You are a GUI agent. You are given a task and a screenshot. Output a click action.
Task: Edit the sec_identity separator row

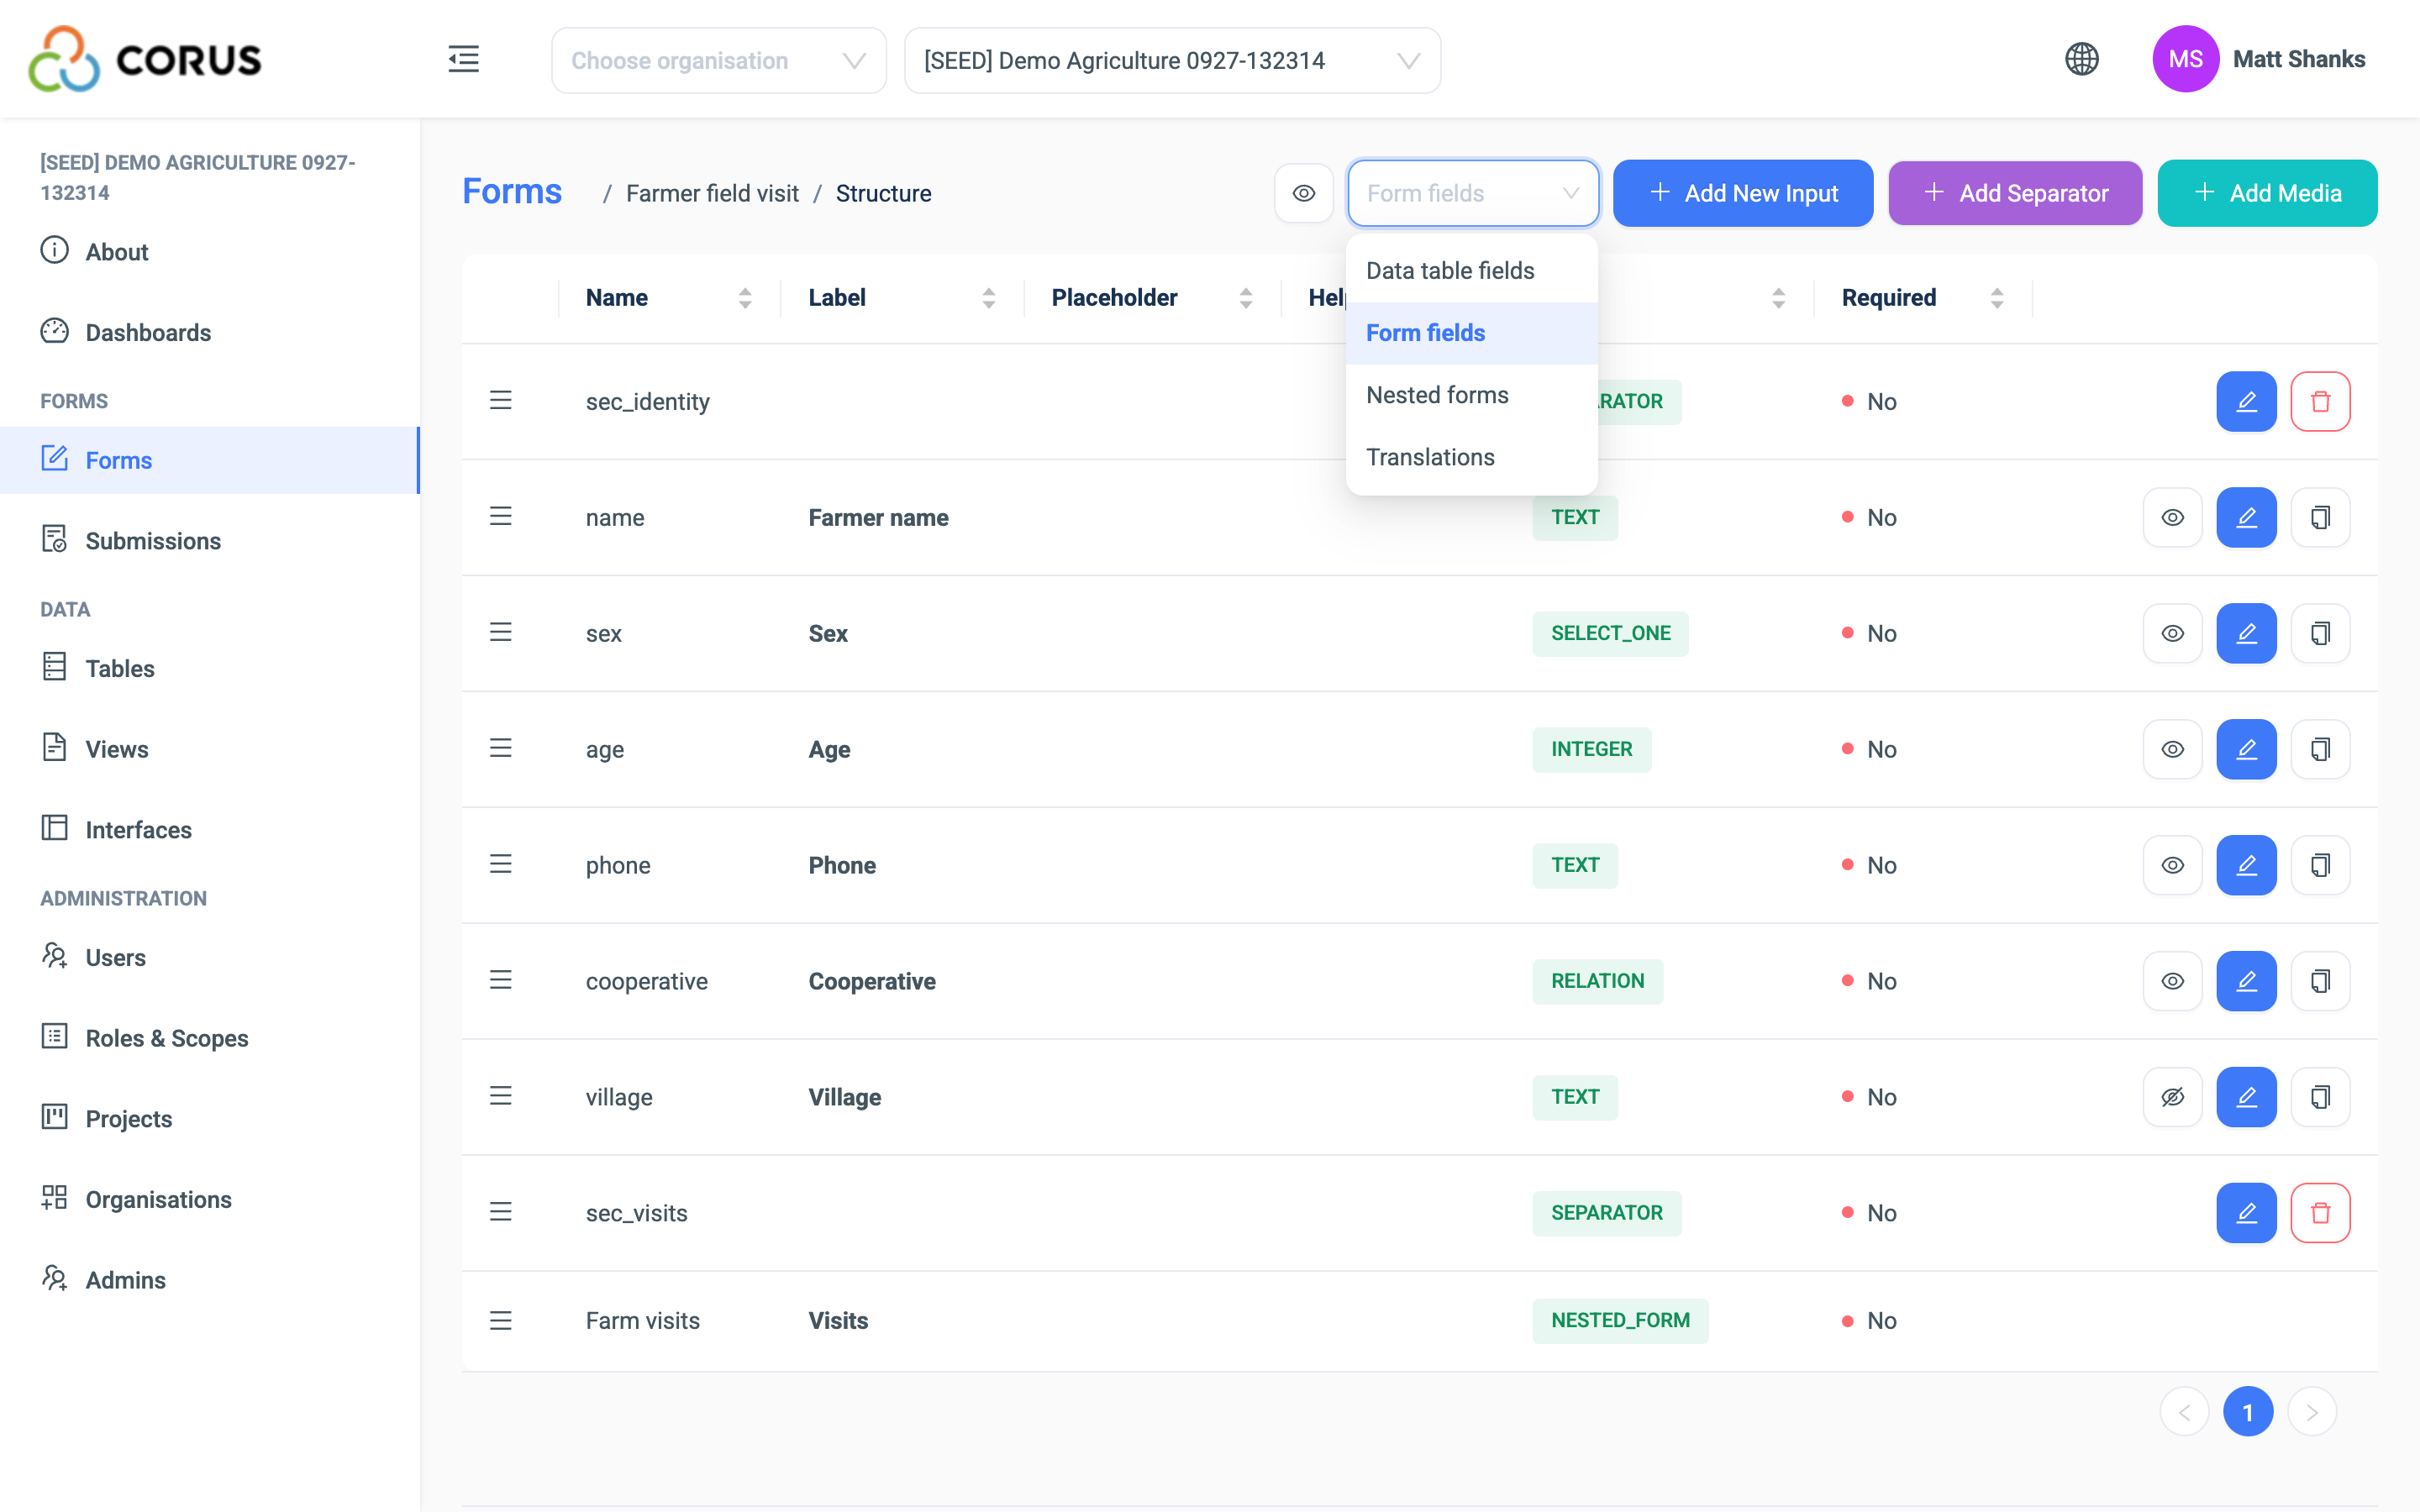pos(2246,401)
